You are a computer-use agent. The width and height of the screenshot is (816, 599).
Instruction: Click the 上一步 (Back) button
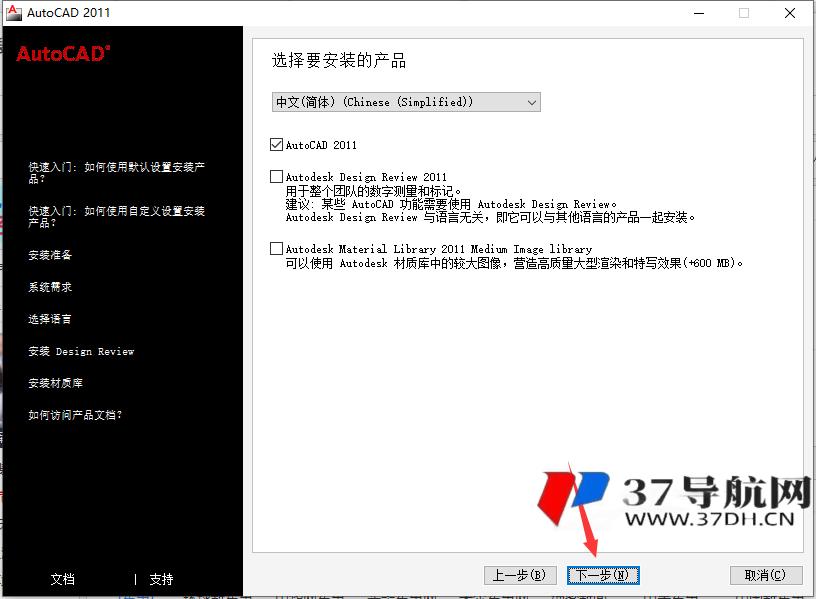pyautogui.click(x=520, y=575)
